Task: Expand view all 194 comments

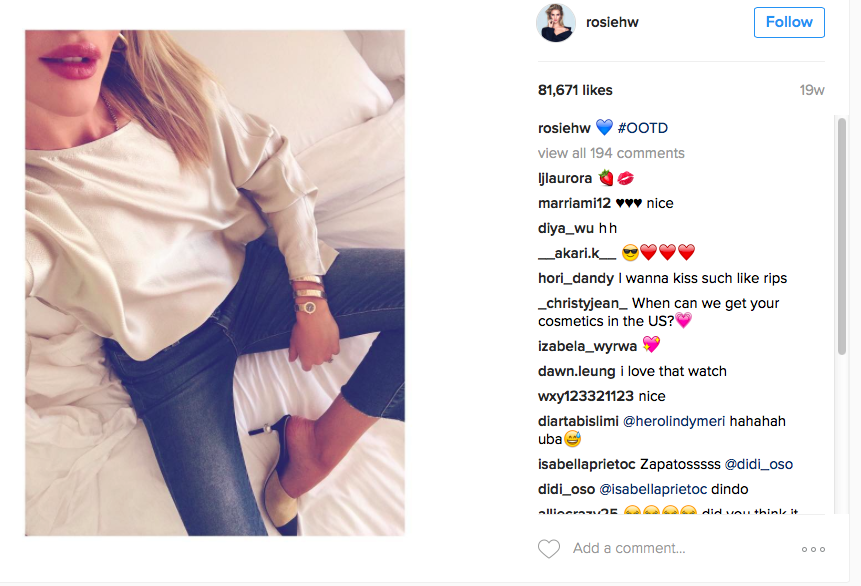Action: point(611,153)
